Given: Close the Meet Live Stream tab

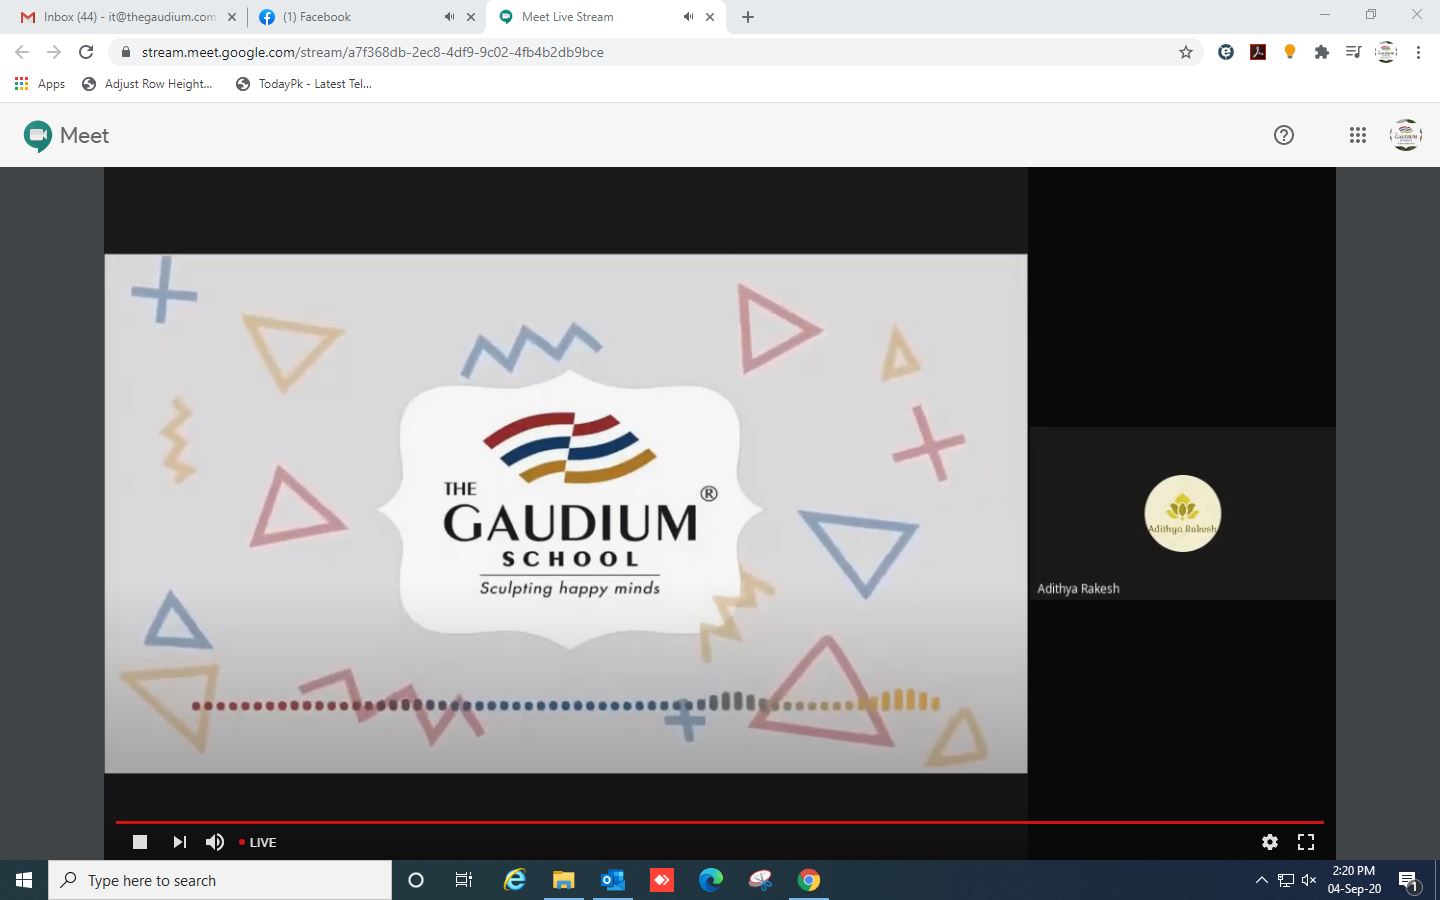Looking at the screenshot, I should pos(710,17).
